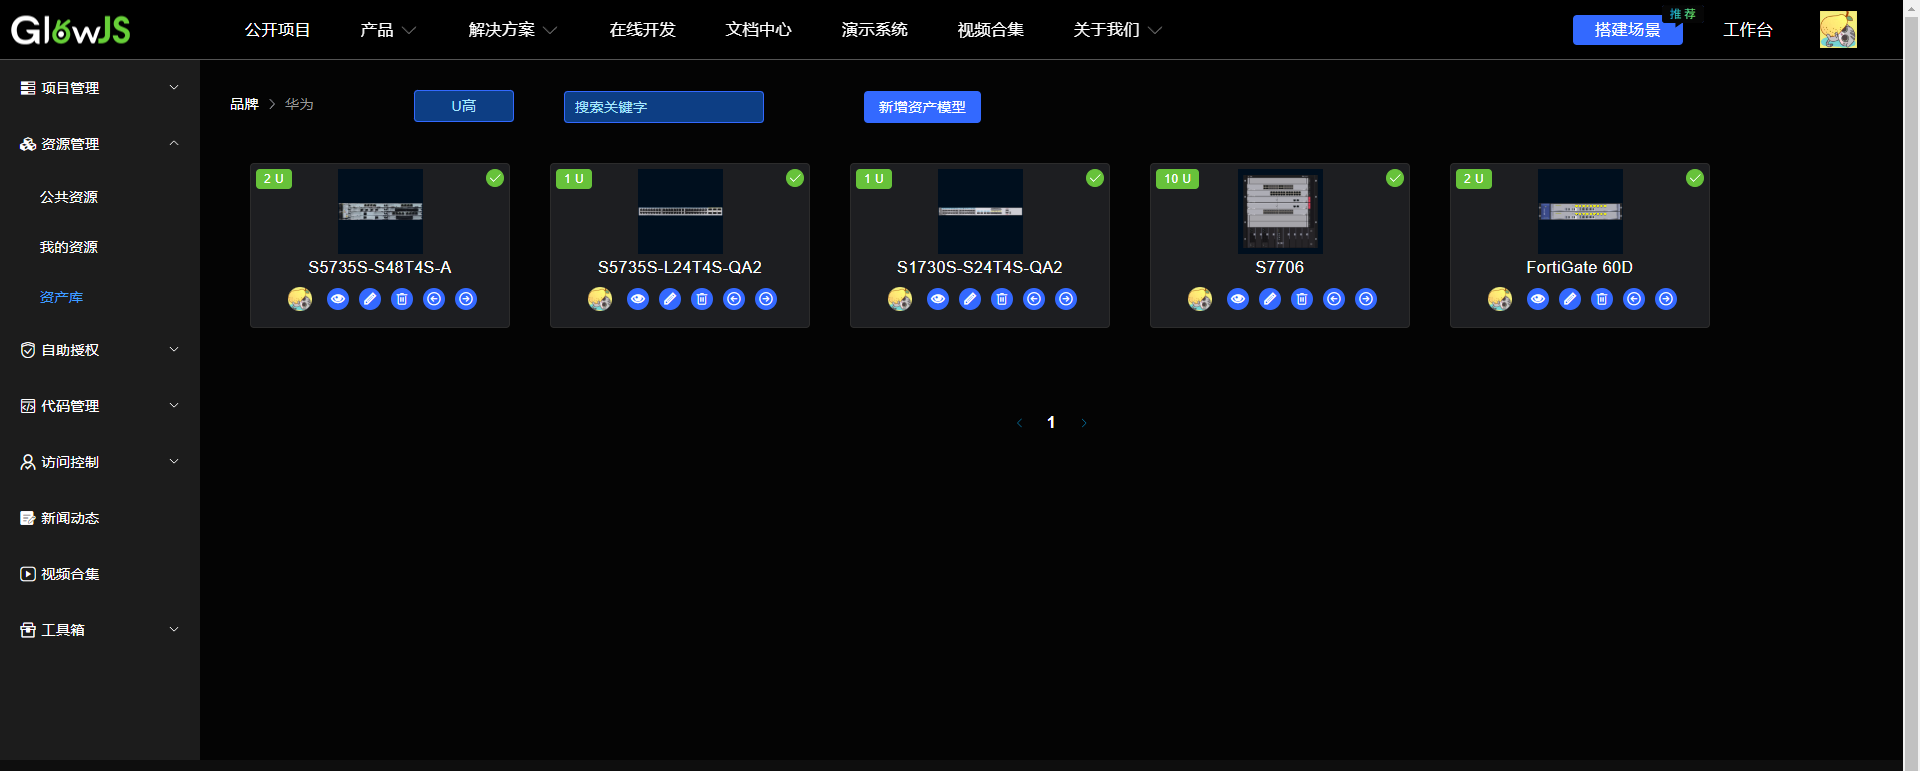Screen dimensions: 1920x771
Task: Click right arrow icon on FortiGate 60D card
Action: pos(1666,299)
